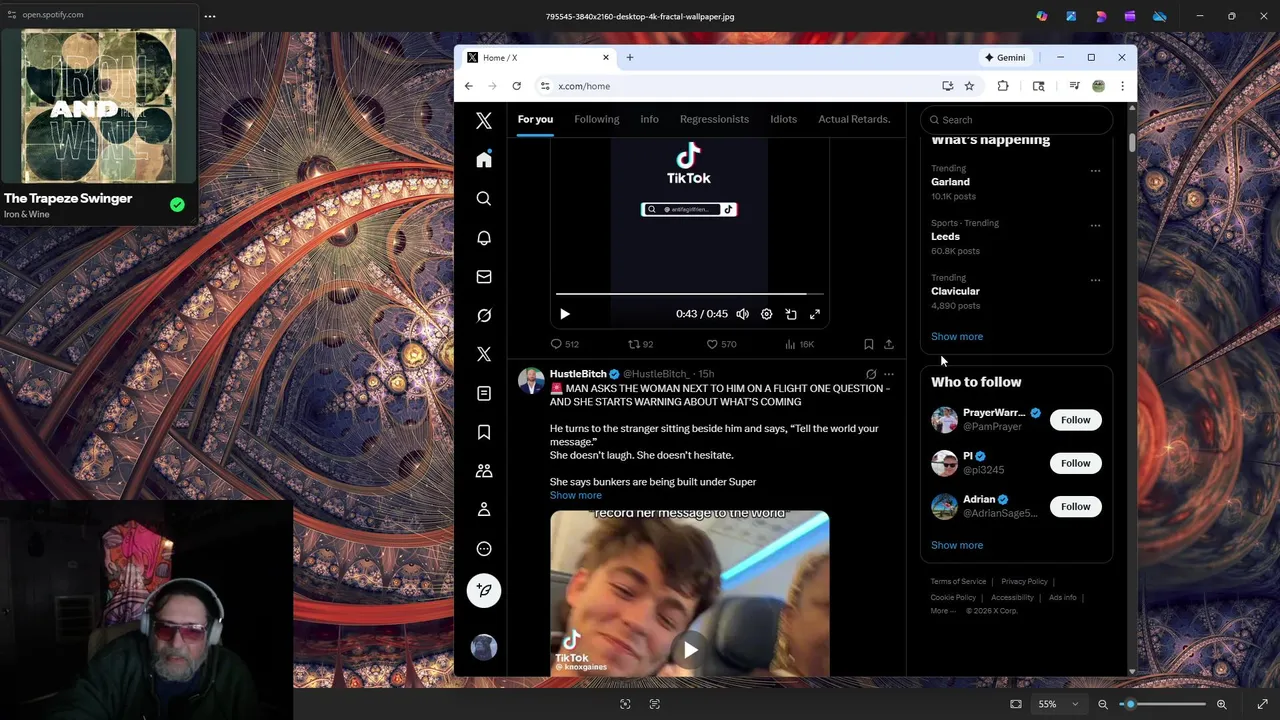Open Premium X icon in sidebar

(x=484, y=354)
